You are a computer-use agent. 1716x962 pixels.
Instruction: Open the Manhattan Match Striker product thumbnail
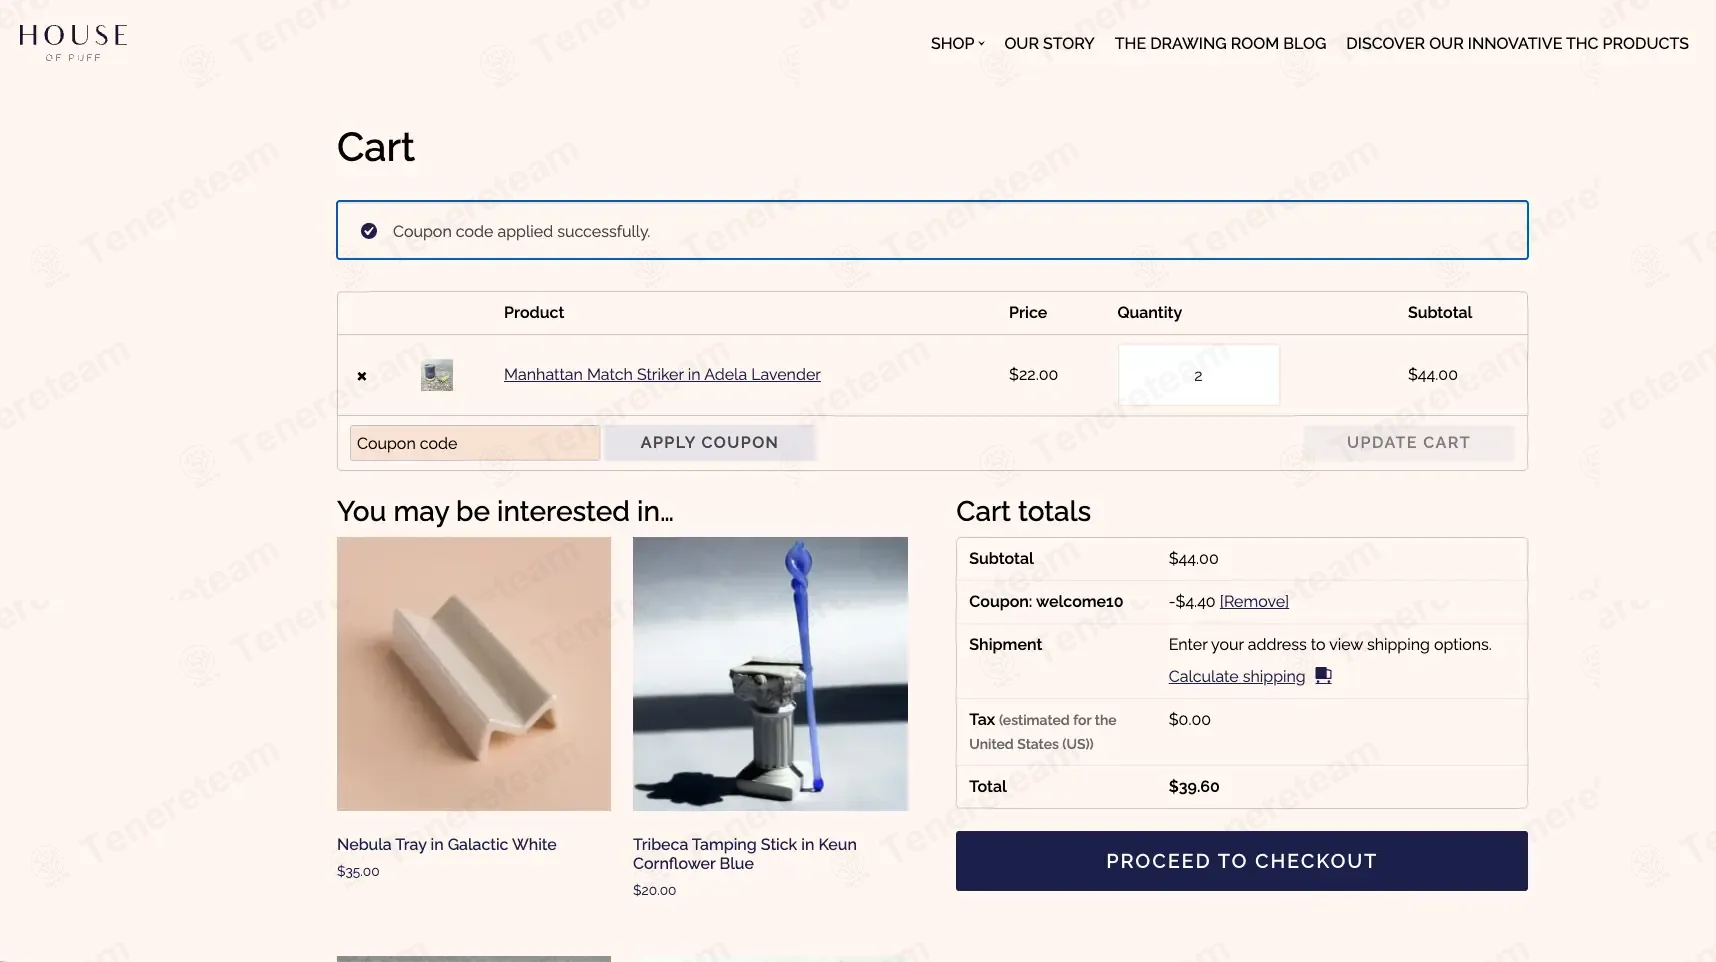437,375
